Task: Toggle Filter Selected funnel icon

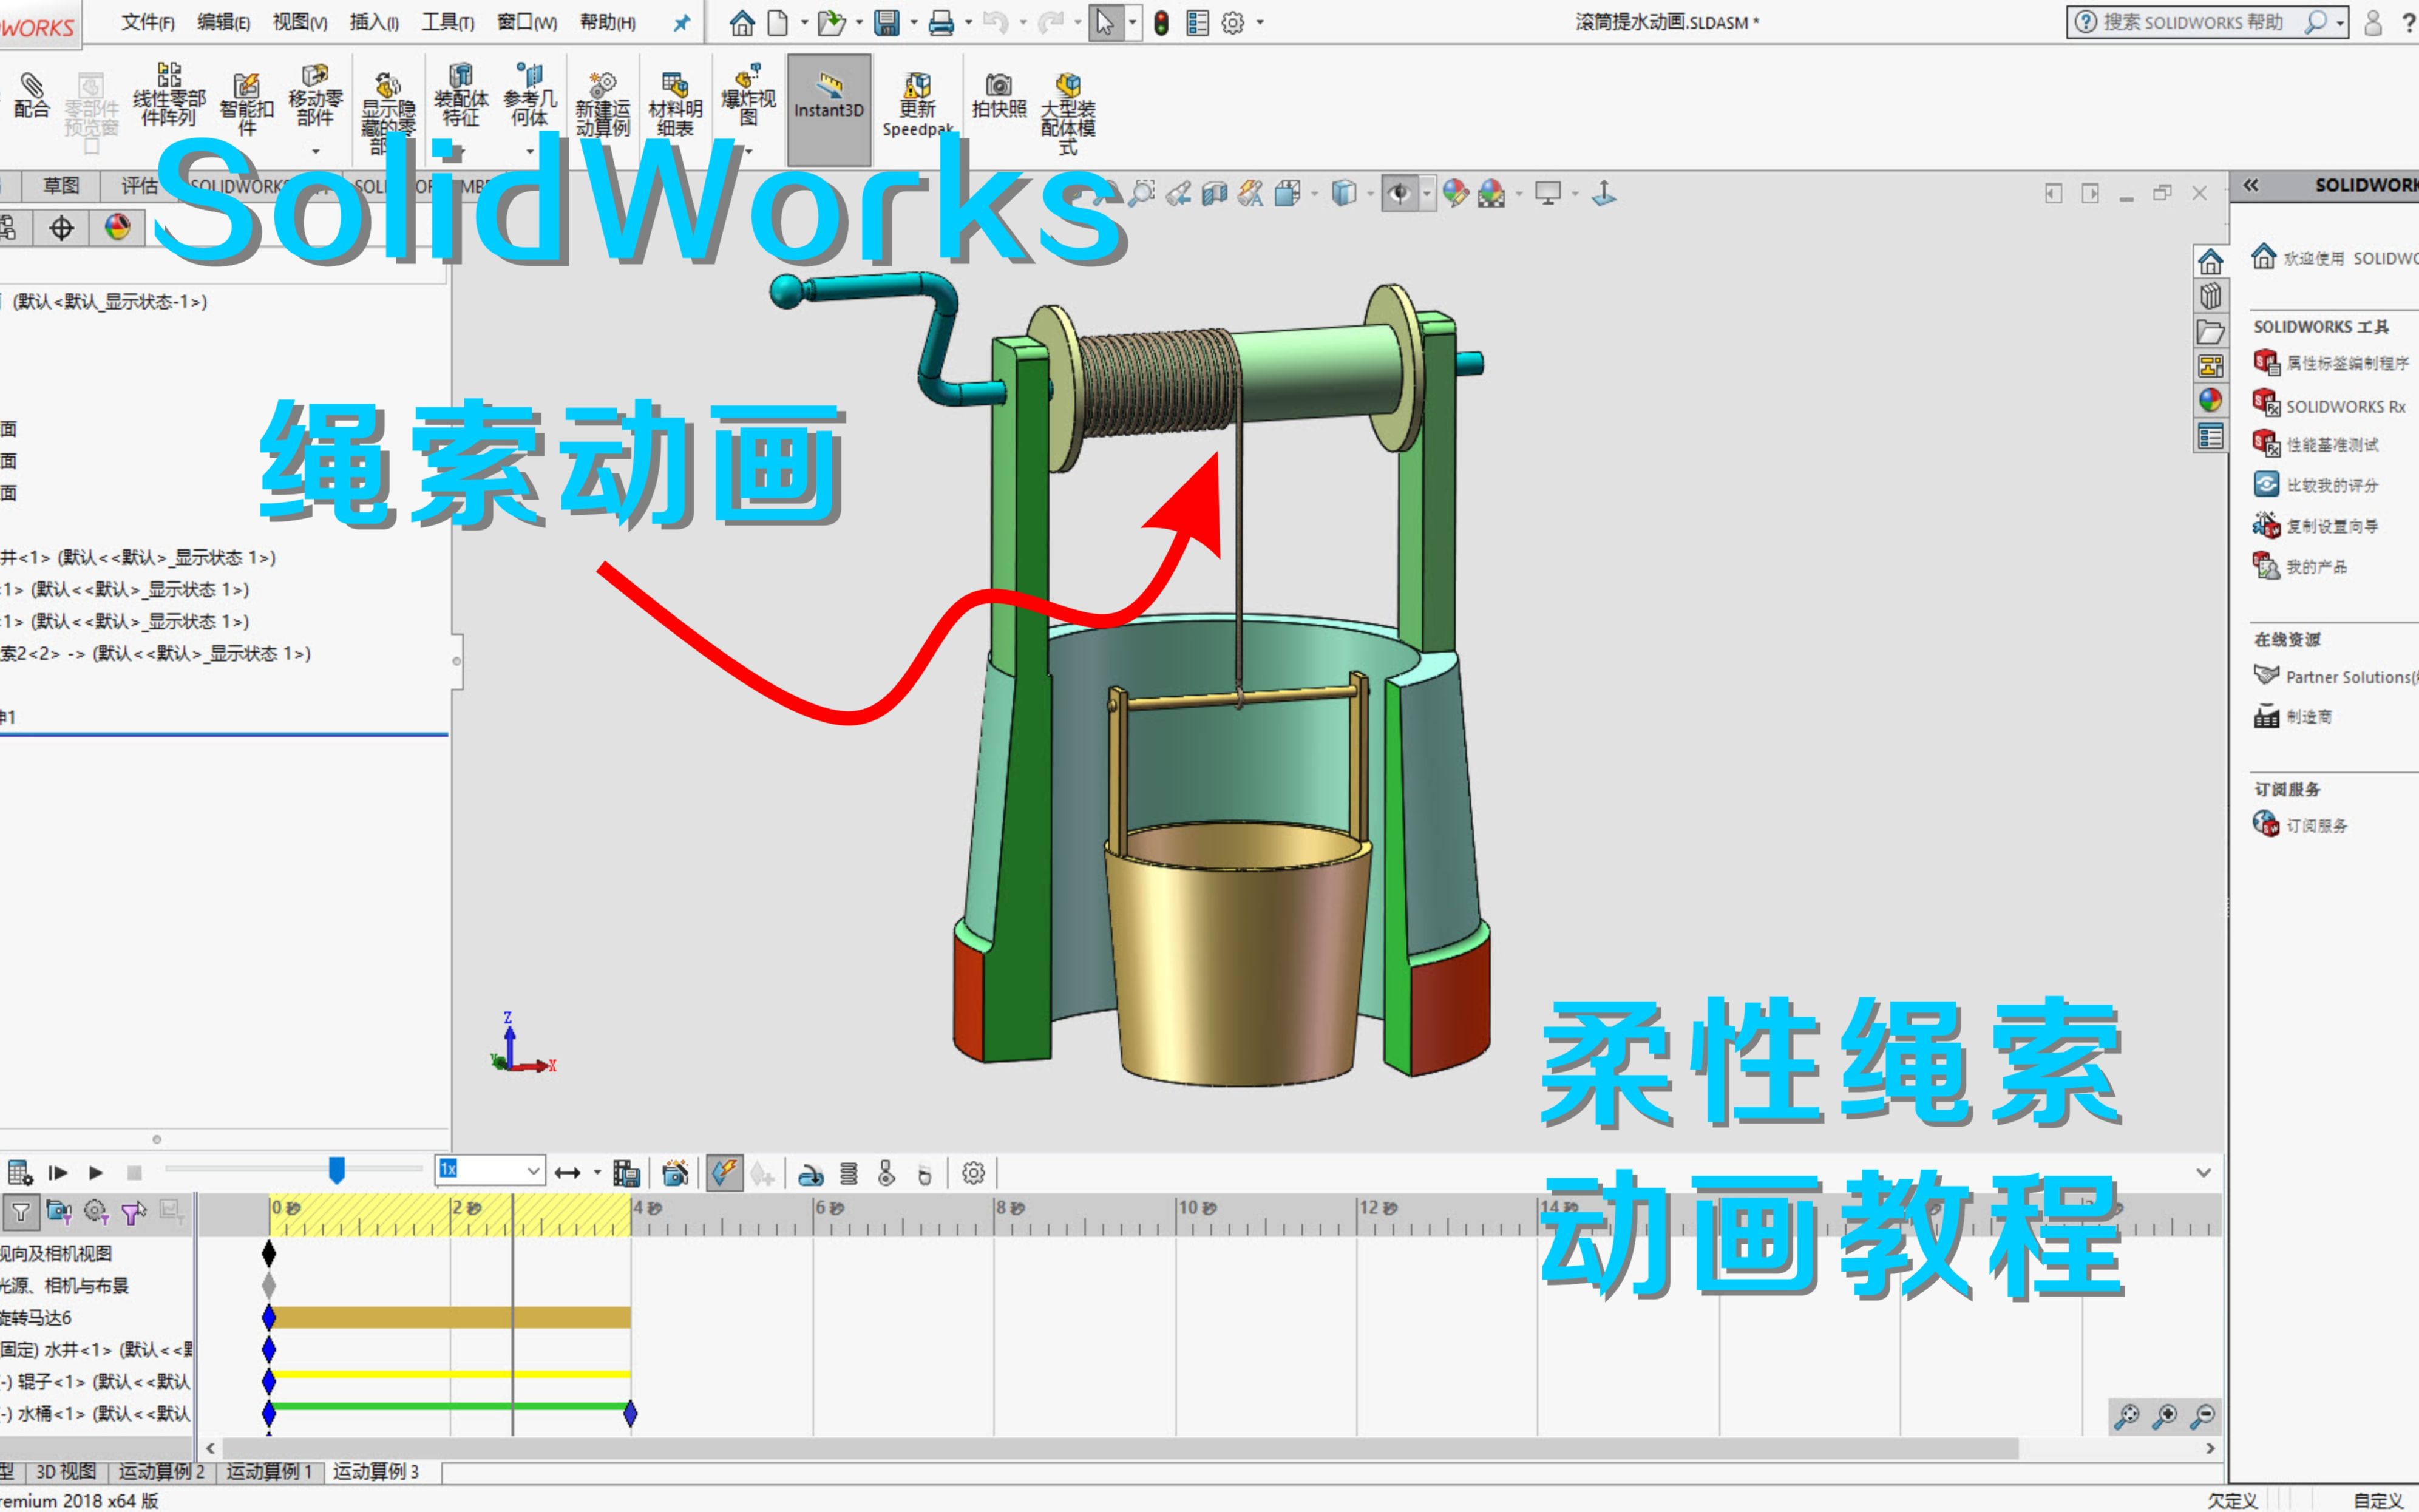Action: click(133, 1212)
